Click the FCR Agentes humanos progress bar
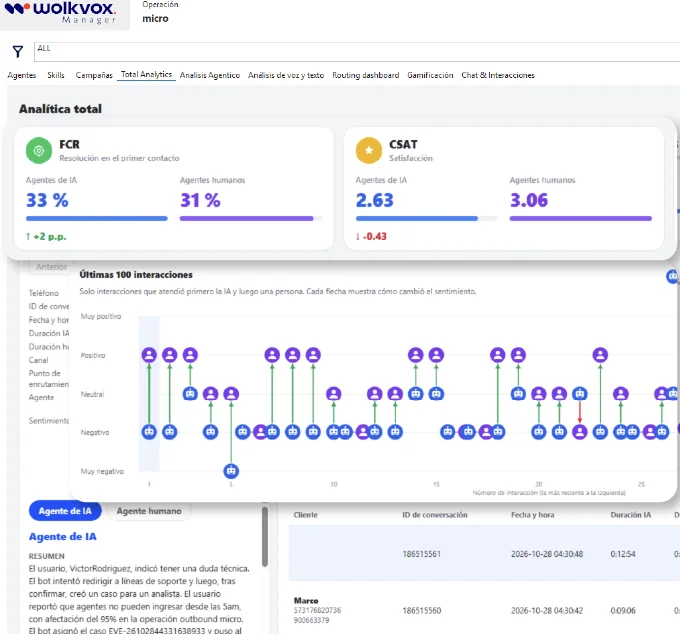Image resolution: width=680 pixels, height=640 pixels. tap(251, 219)
